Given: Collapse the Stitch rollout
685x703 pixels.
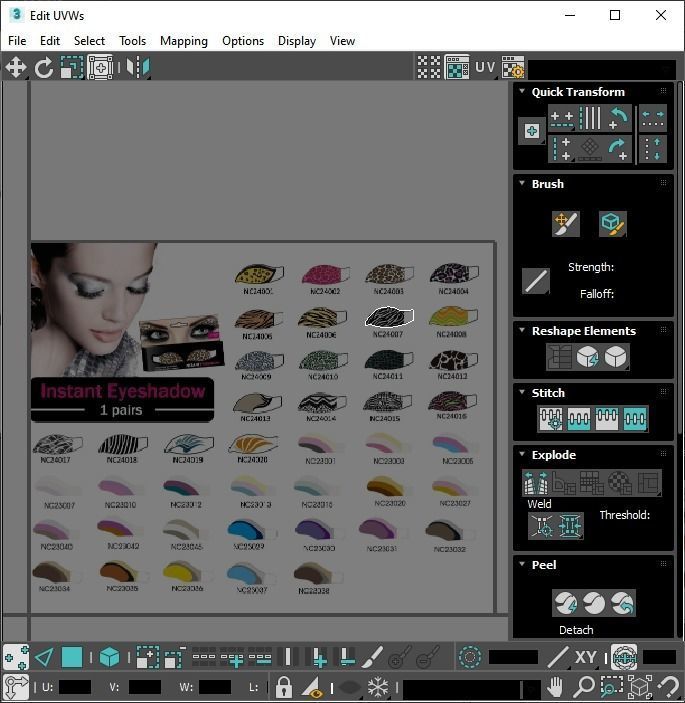Looking at the screenshot, I should pyautogui.click(x=522, y=392).
